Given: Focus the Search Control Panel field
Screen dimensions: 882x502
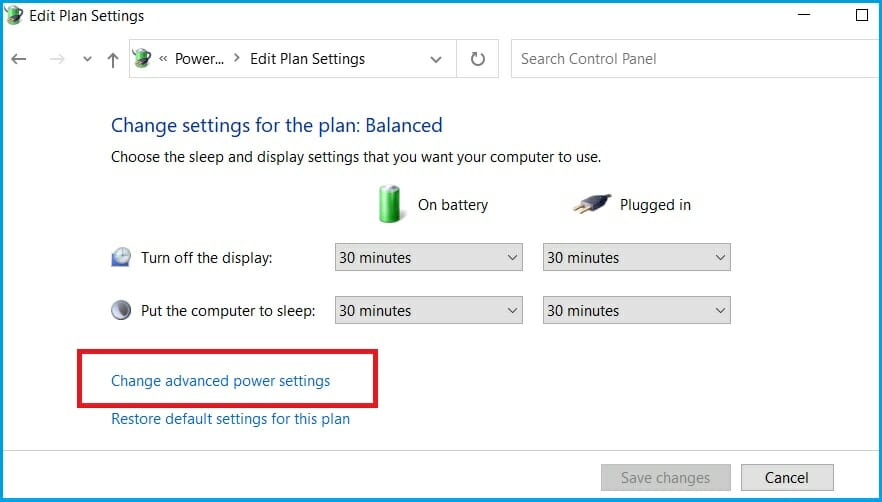Looking at the screenshot, I should [x=688, y=59].
